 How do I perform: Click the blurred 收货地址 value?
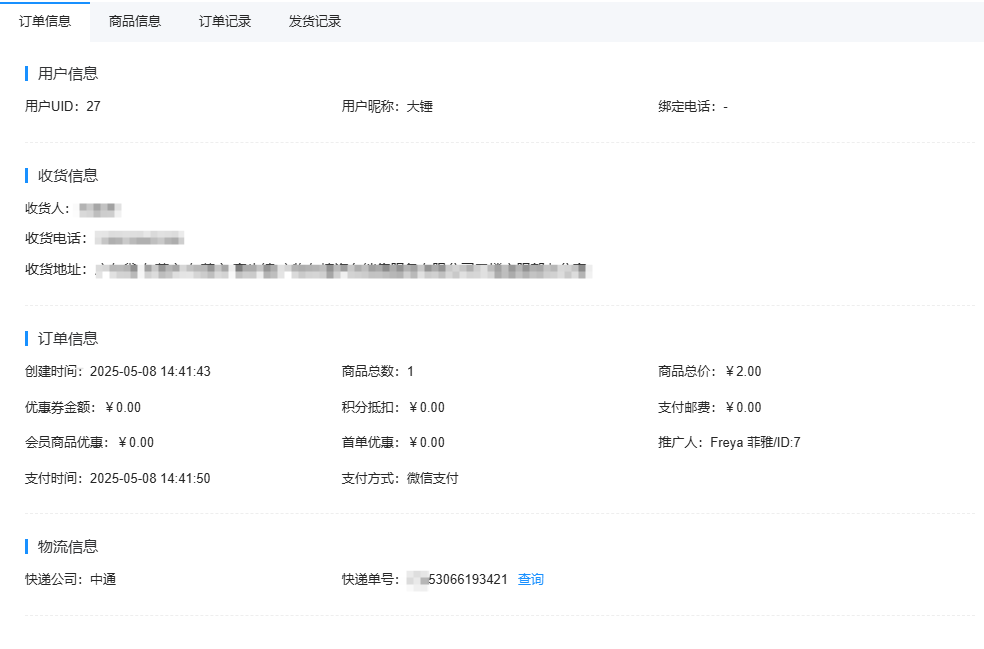click(343, 271)
